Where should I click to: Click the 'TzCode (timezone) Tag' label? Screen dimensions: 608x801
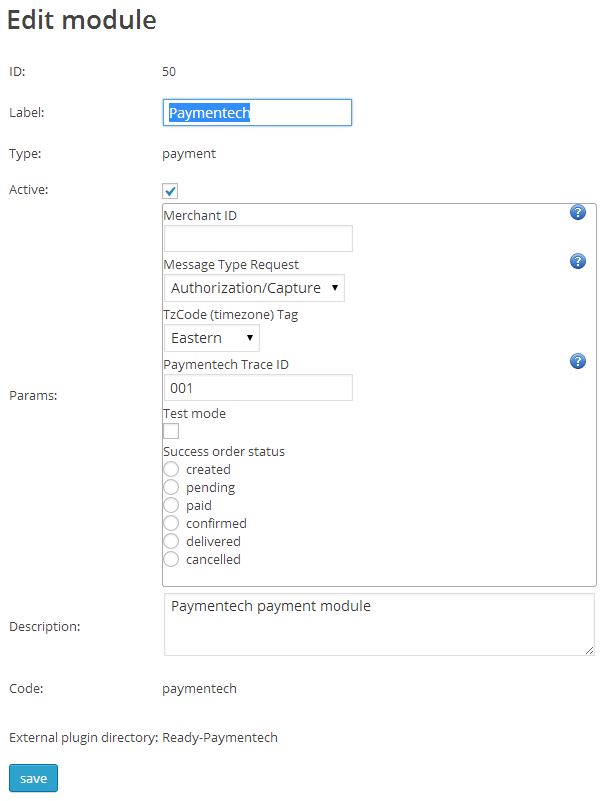pyautogui.click(x=230, y=315)
